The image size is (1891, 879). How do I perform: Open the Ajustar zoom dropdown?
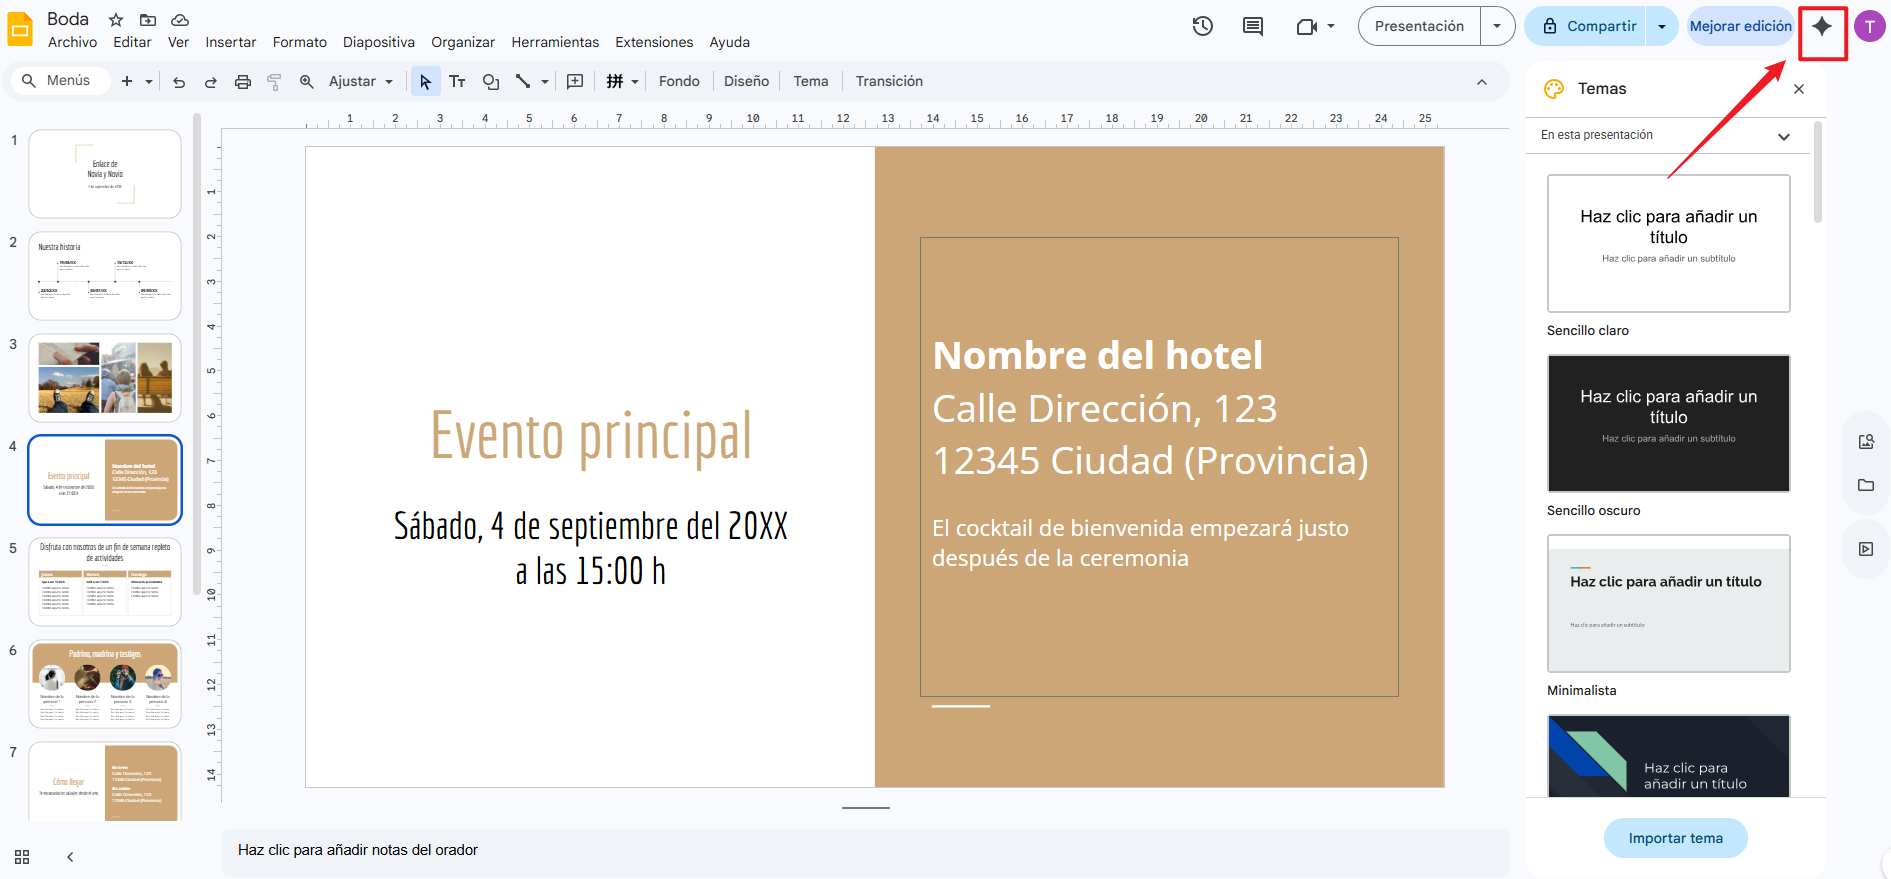tap(361, 81)
